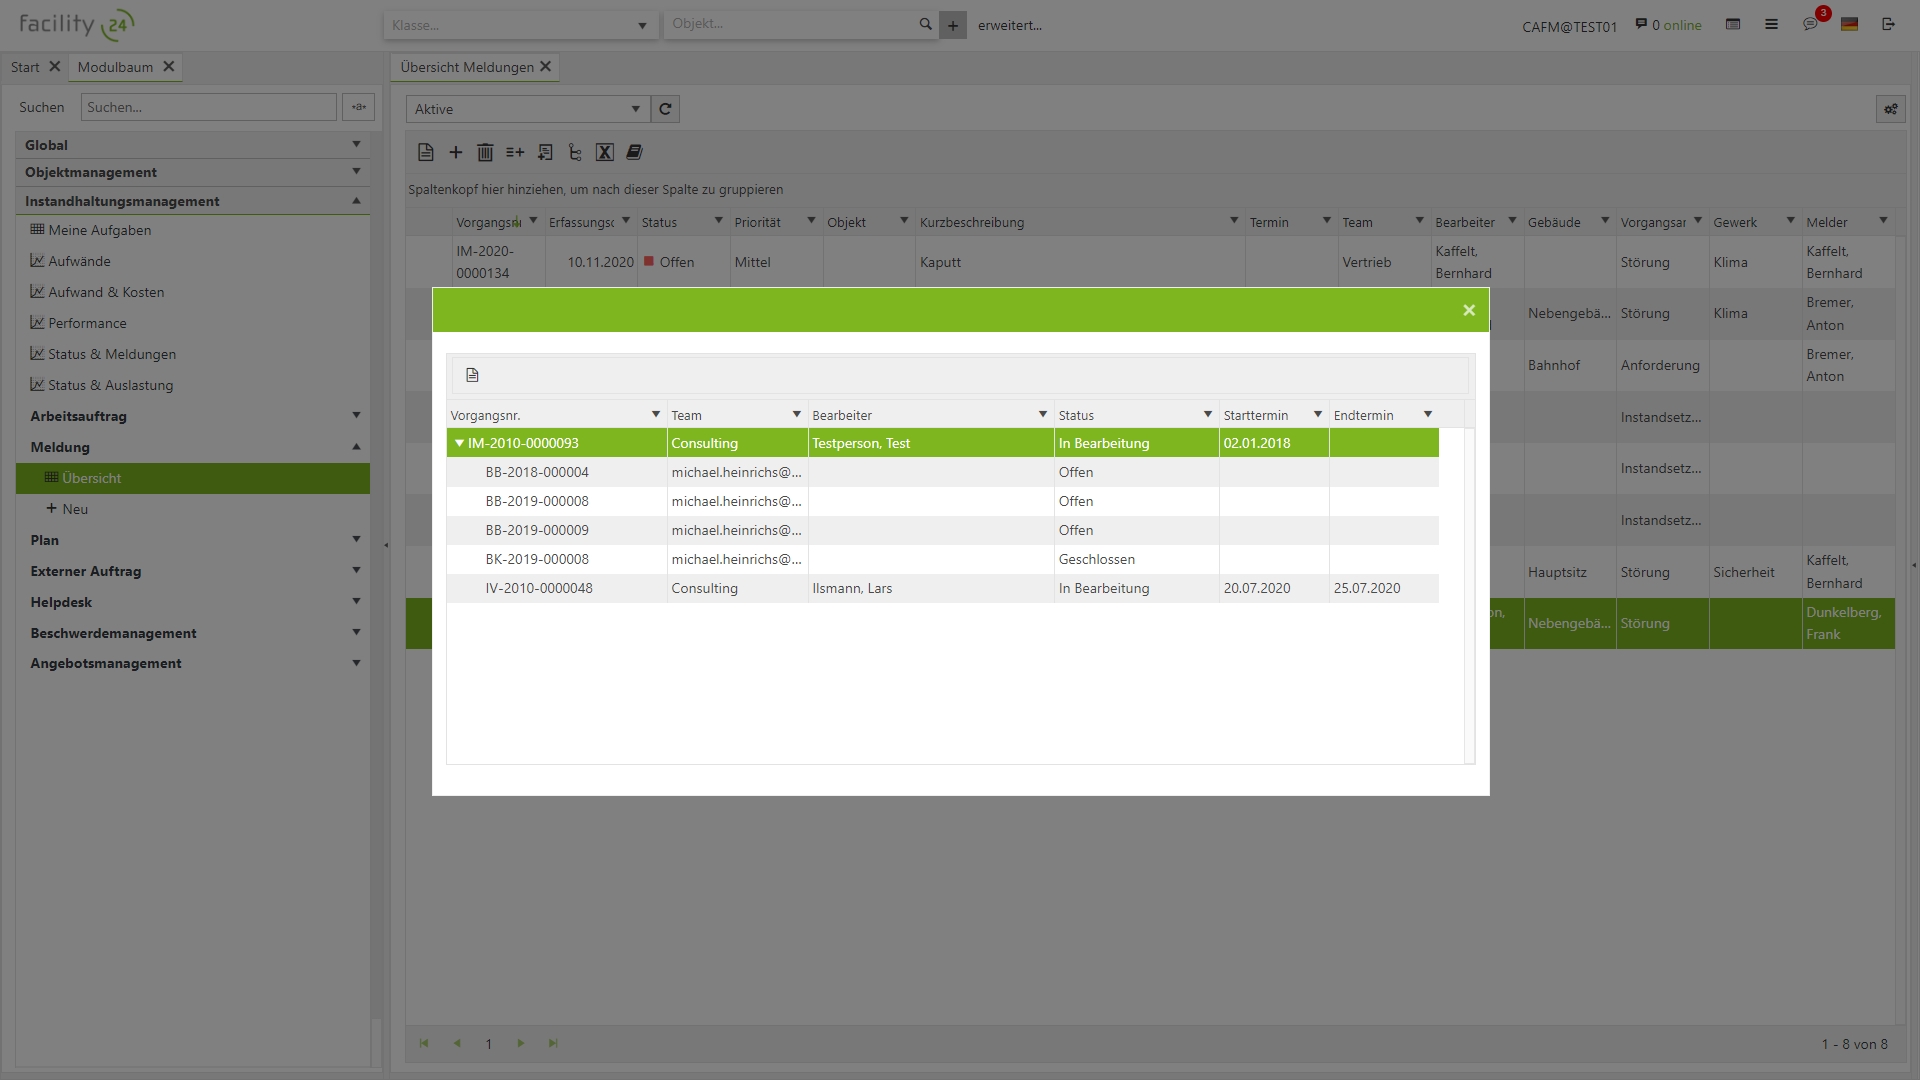
Task: Click the Suchen input field
Action: click(208, 107)
